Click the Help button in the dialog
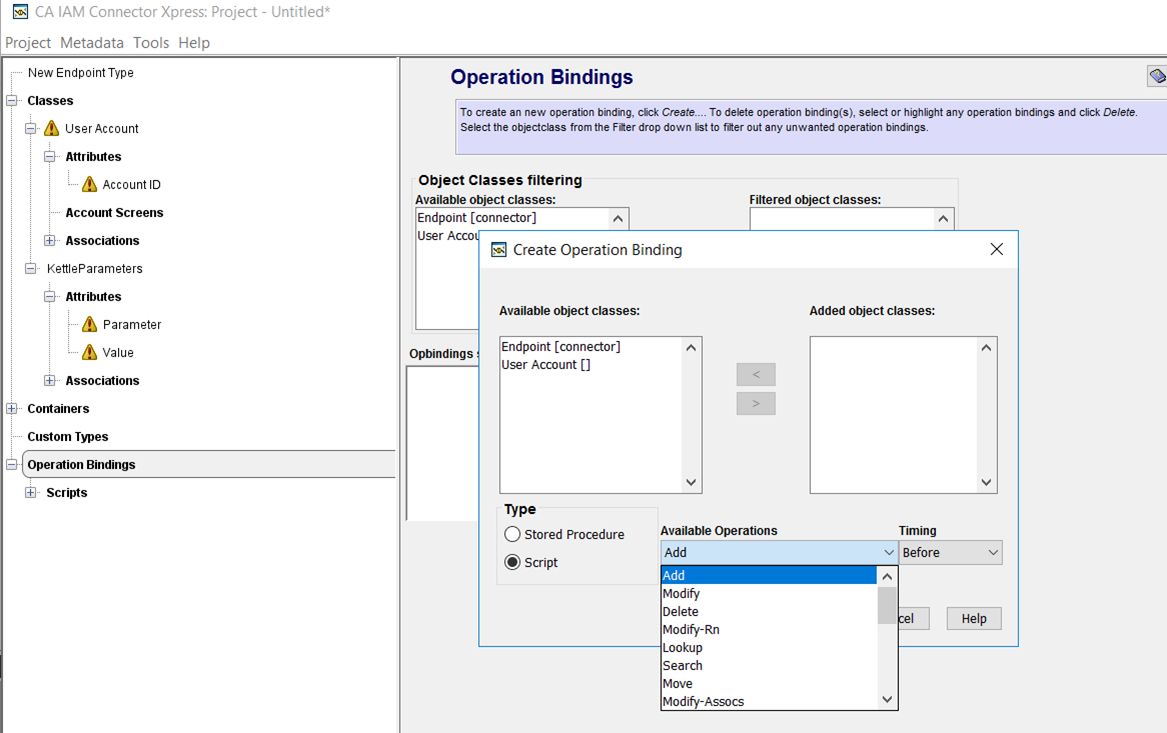 click(x=973, y=618)
